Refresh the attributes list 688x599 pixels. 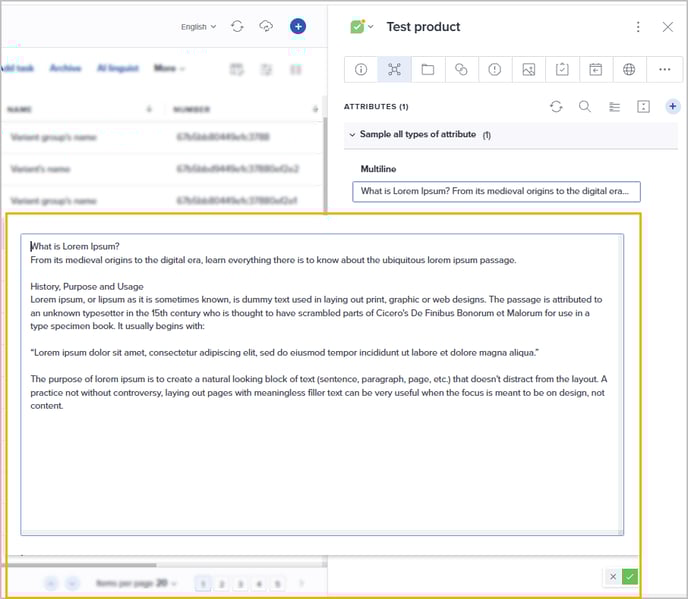click(x=556, y=106)
